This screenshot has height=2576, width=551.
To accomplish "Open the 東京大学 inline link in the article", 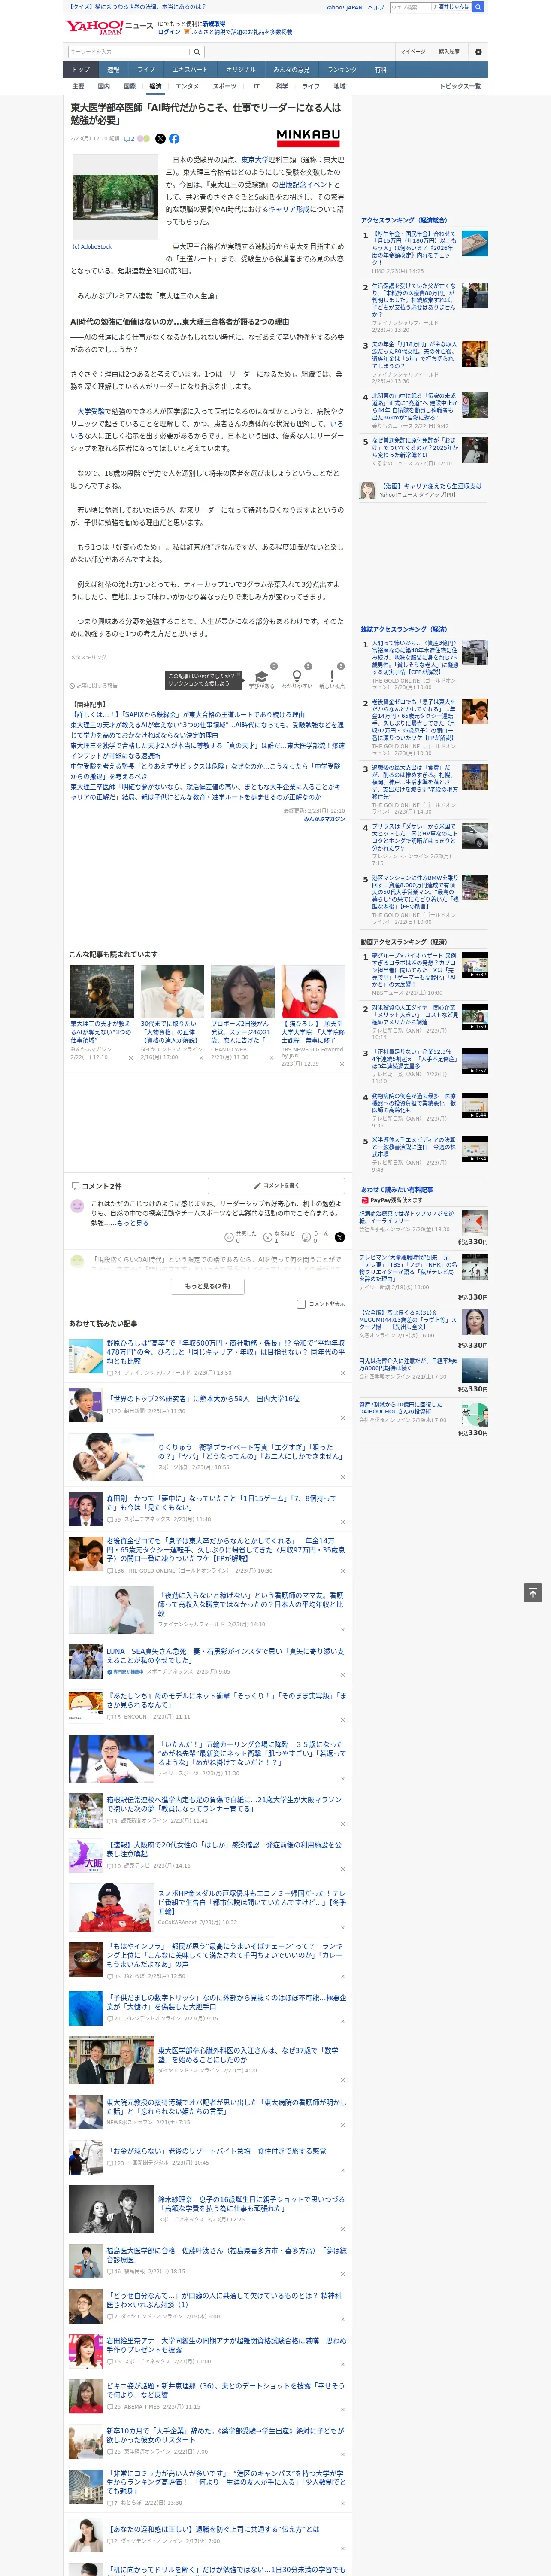I will coord(254,160).
